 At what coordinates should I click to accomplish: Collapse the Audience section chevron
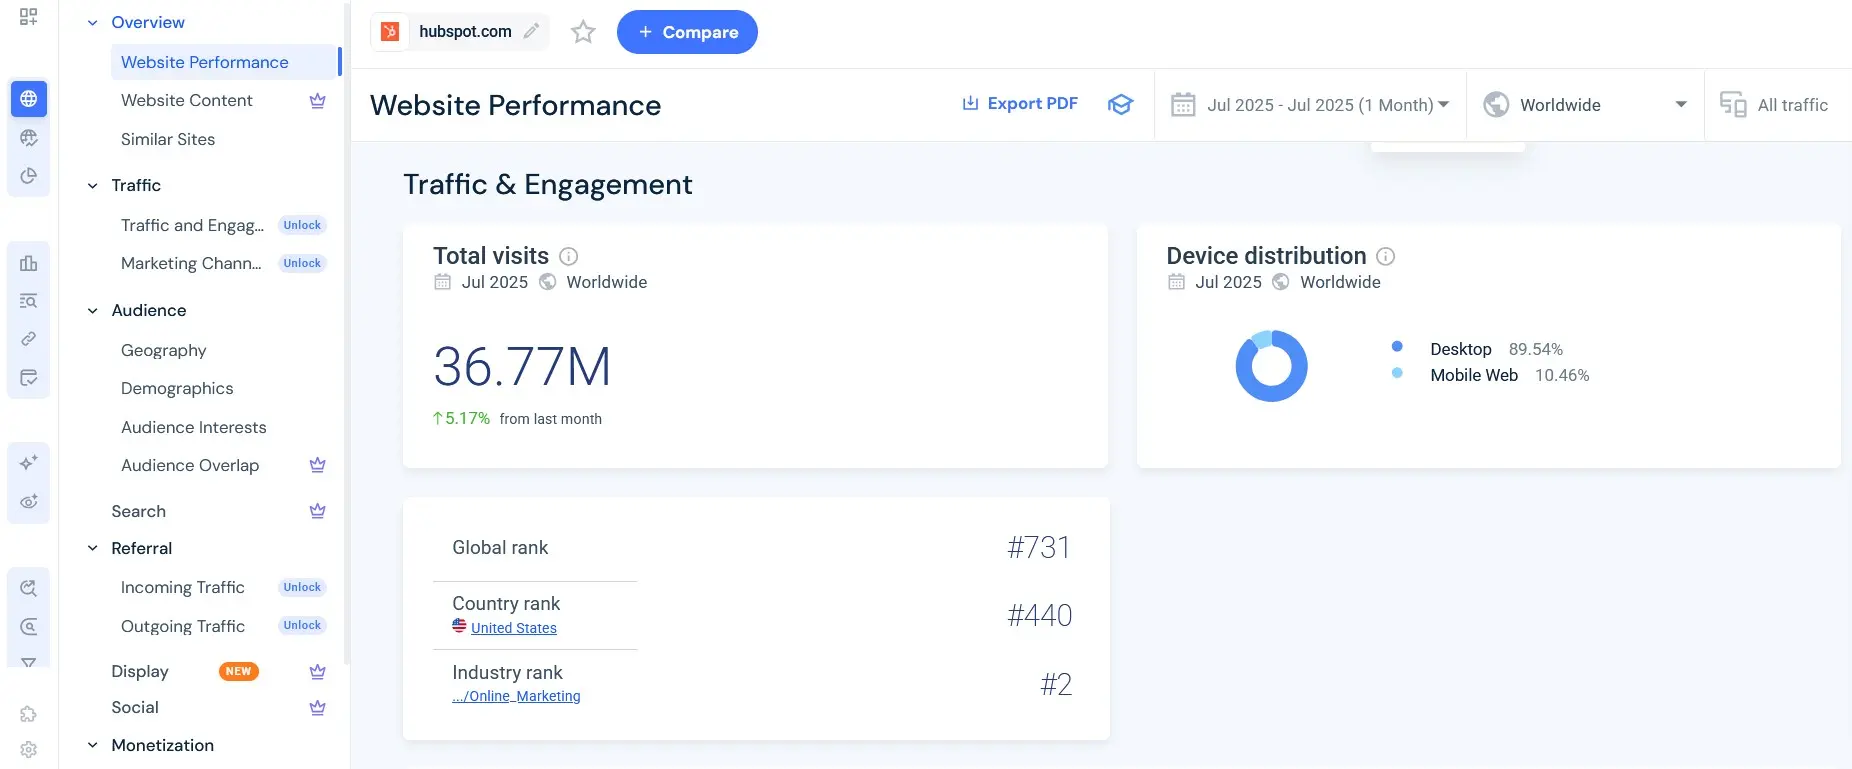(92, 311)
